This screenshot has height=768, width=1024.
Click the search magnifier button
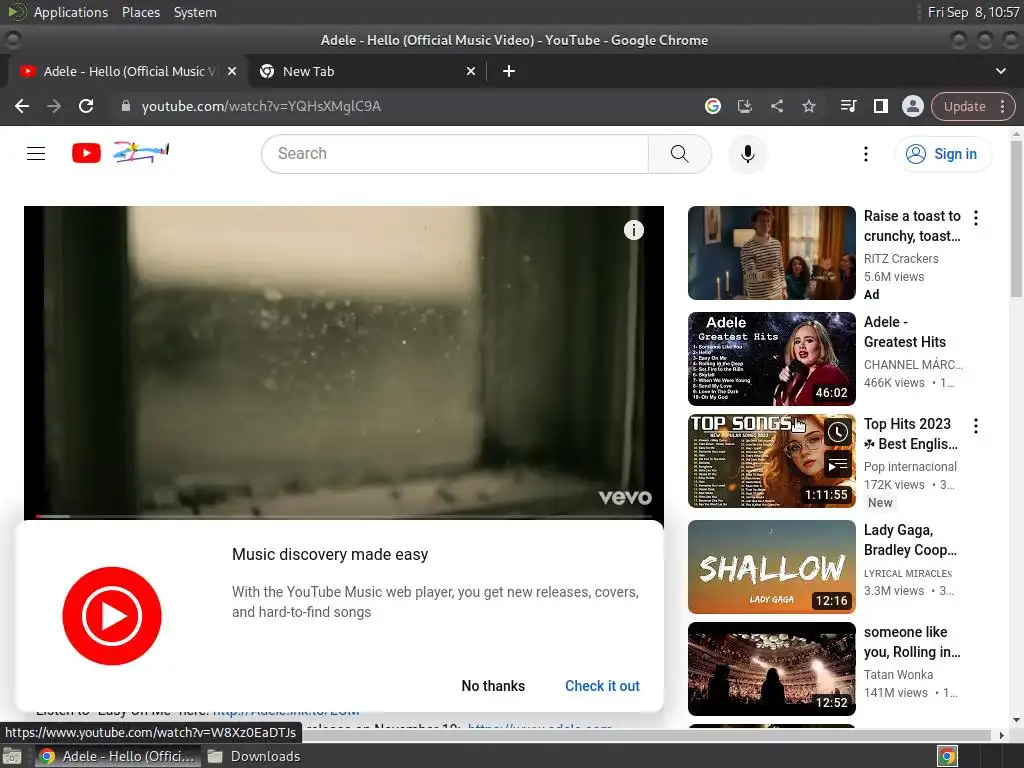coord(679,153)
